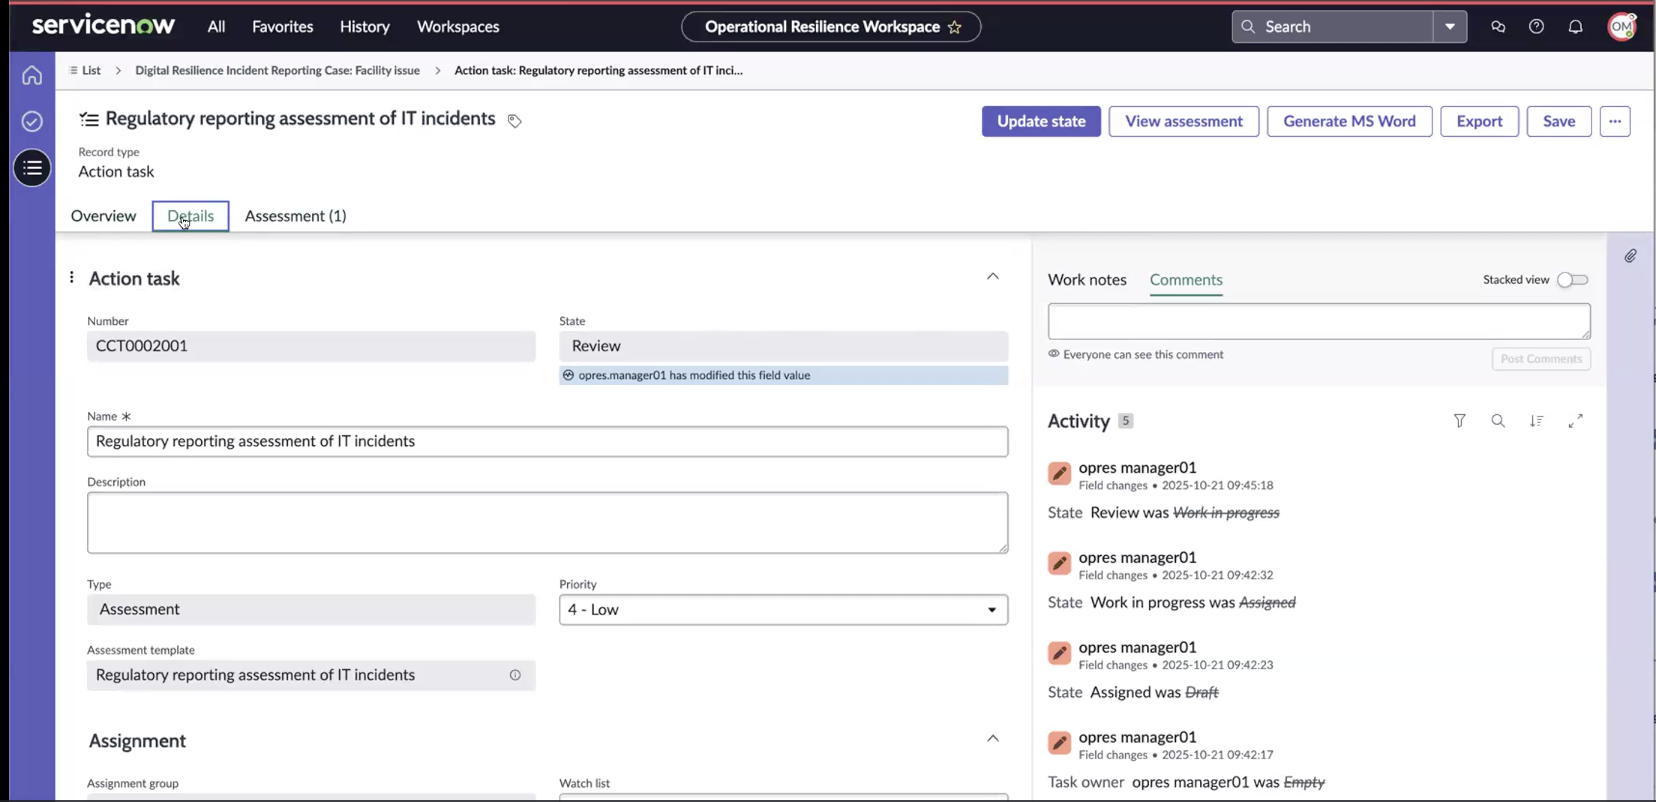Open the All menu

pos(216,27)
